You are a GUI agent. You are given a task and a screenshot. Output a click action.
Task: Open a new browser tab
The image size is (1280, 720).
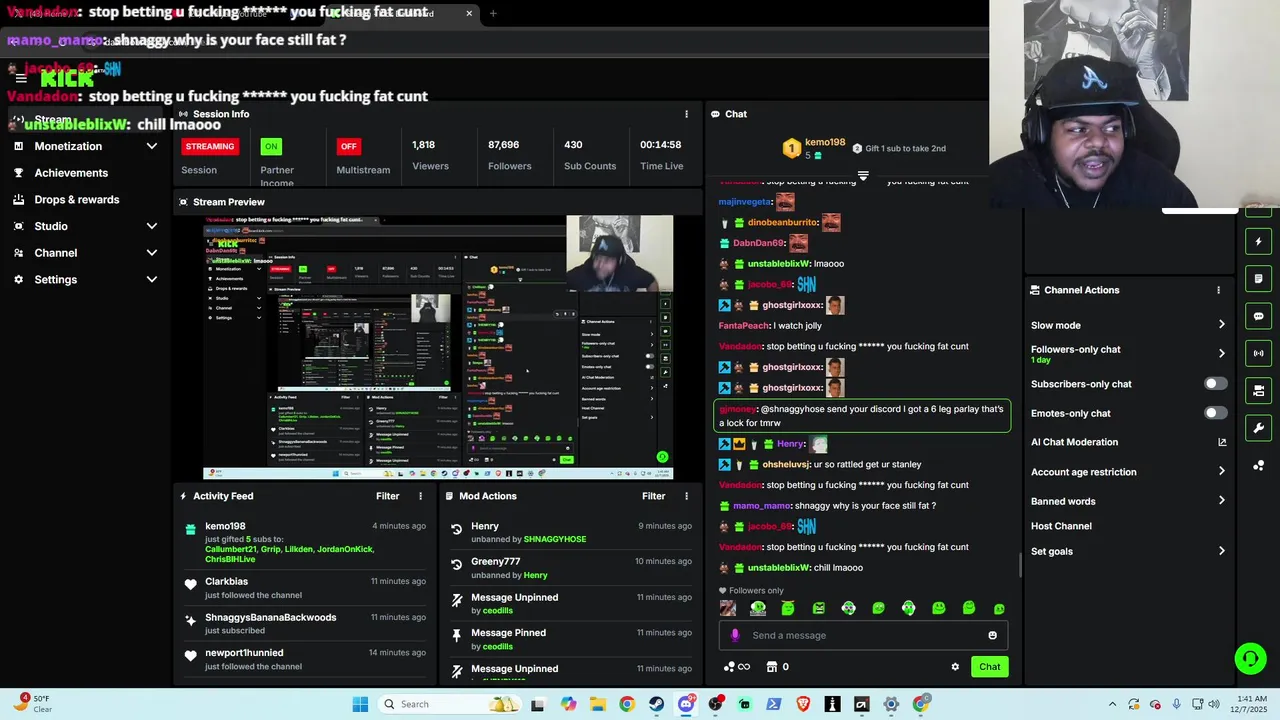[493, 13]
